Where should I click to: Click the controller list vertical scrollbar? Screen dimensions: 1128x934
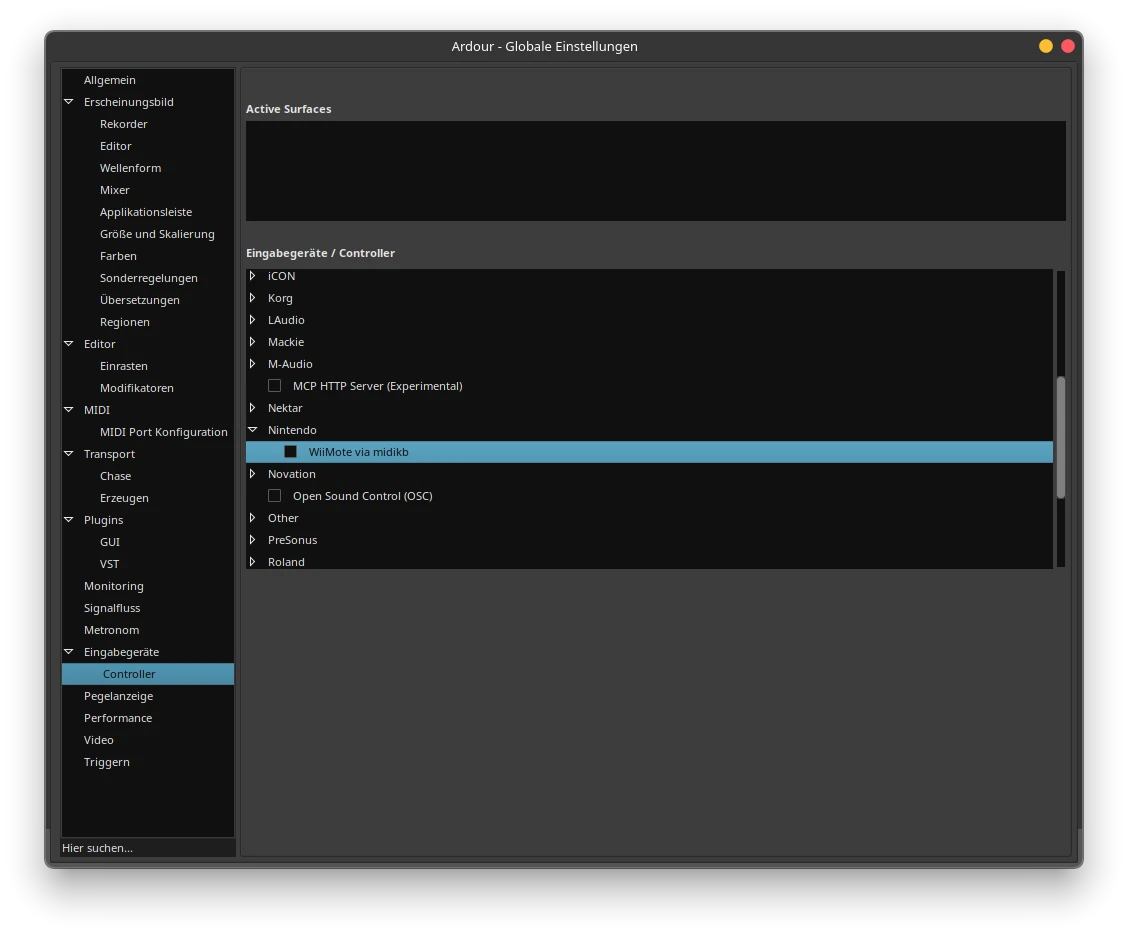coord(1060,437)
